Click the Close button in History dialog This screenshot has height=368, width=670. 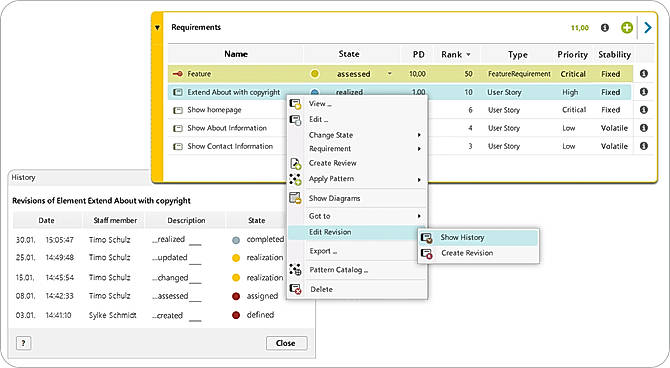pyautogui.click(x=286, y=343)
